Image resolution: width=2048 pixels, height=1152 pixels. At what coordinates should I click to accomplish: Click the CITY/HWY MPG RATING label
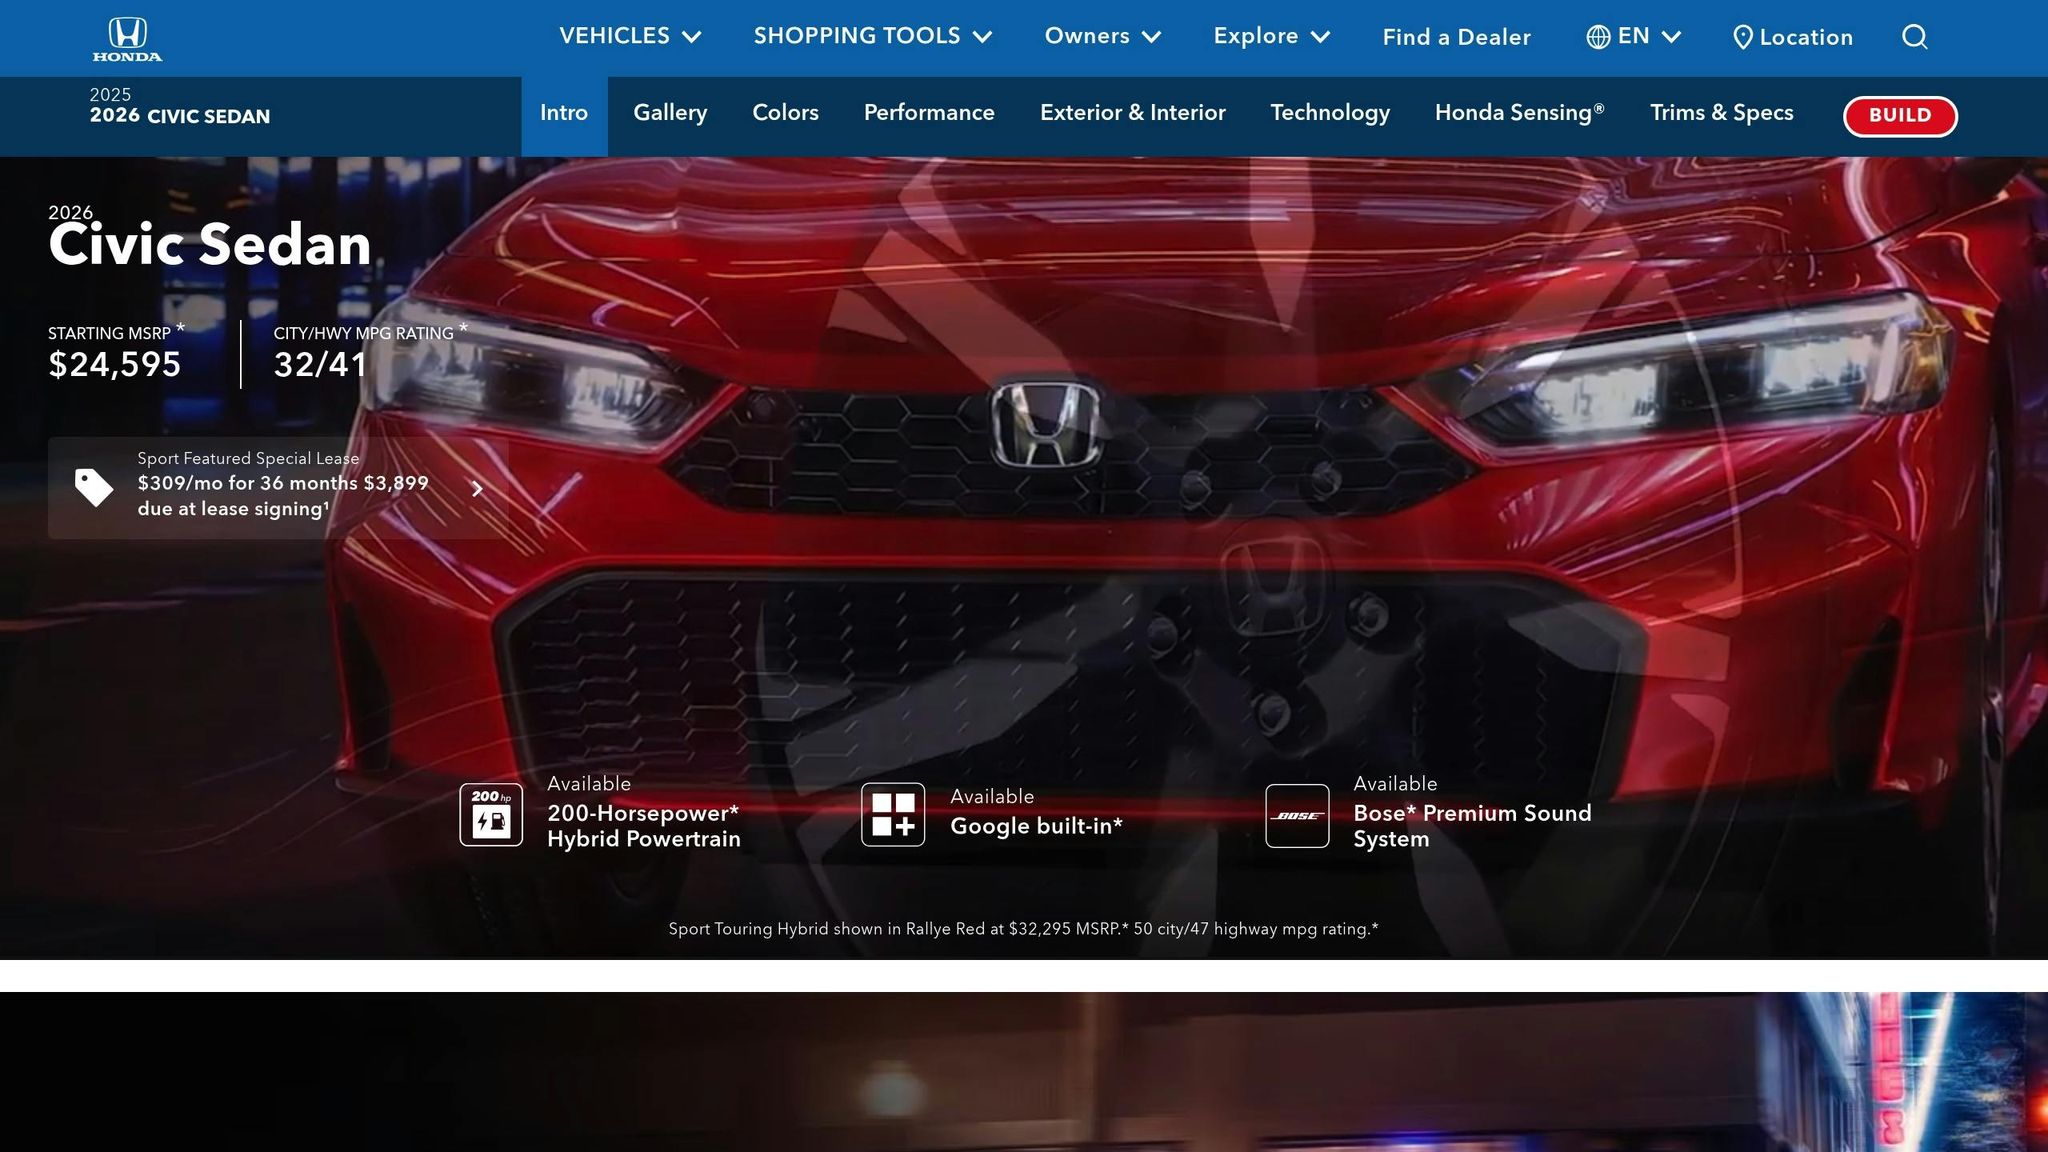click(364, 334)
